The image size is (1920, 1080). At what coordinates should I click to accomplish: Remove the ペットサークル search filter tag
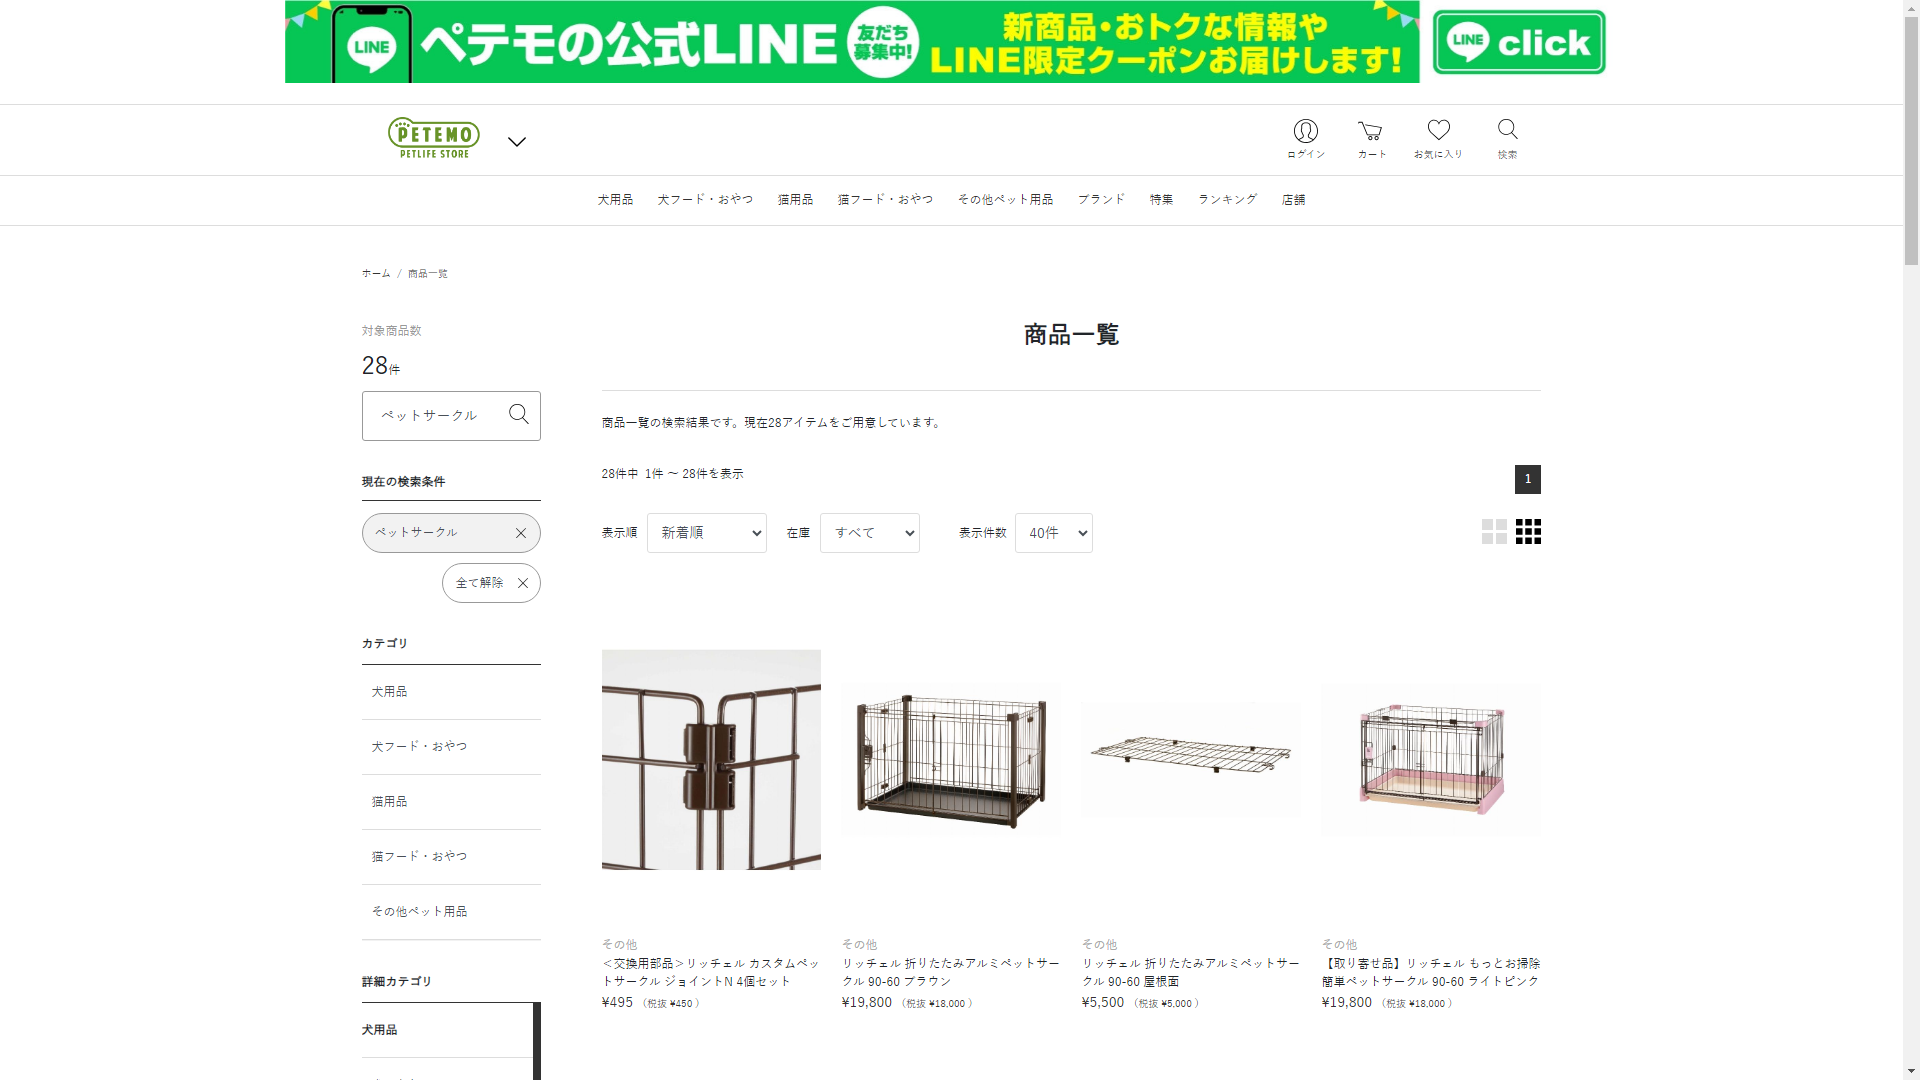pyautogui.click(x=521, y=533)
